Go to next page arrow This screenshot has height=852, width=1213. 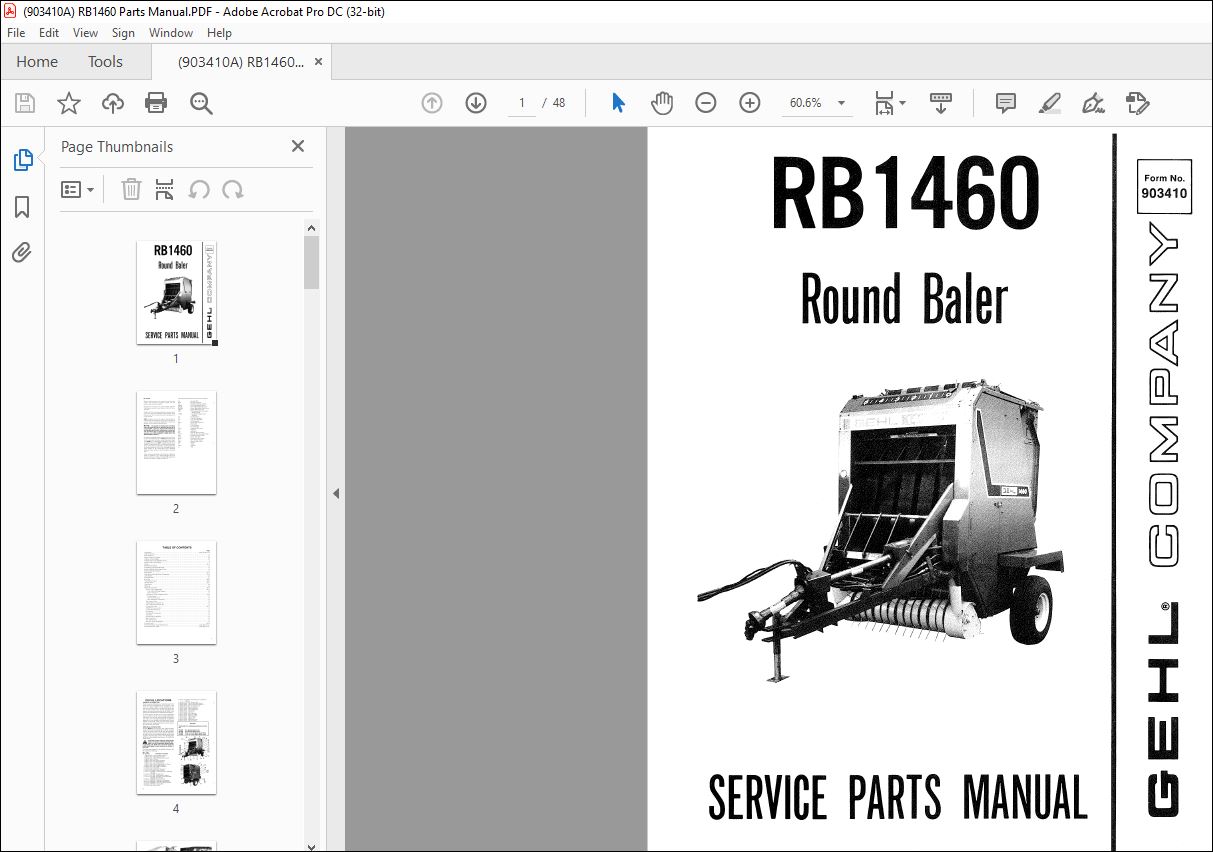click(476, 103)
